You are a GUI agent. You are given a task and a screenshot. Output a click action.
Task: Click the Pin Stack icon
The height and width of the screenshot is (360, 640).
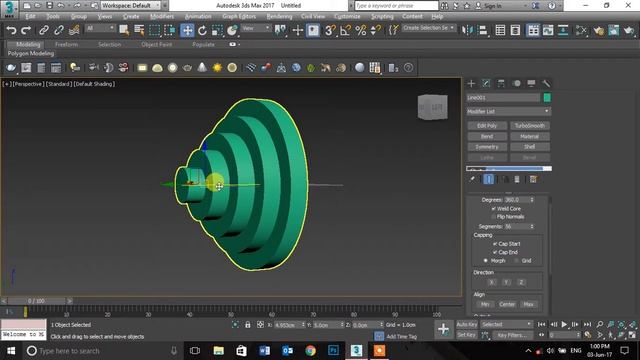pyautogui.click(x=472, y=179)
